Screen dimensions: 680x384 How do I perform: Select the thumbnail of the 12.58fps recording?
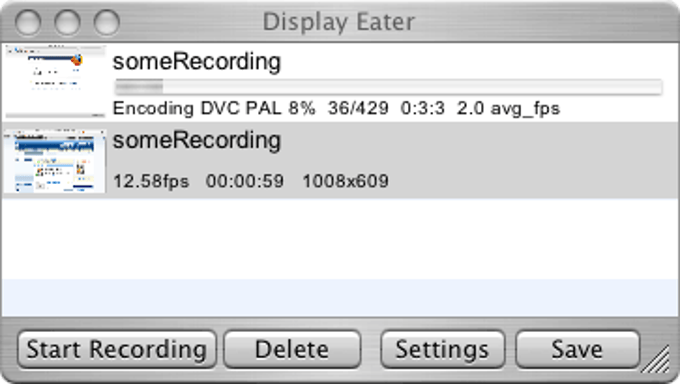click(x=55, y=161)
